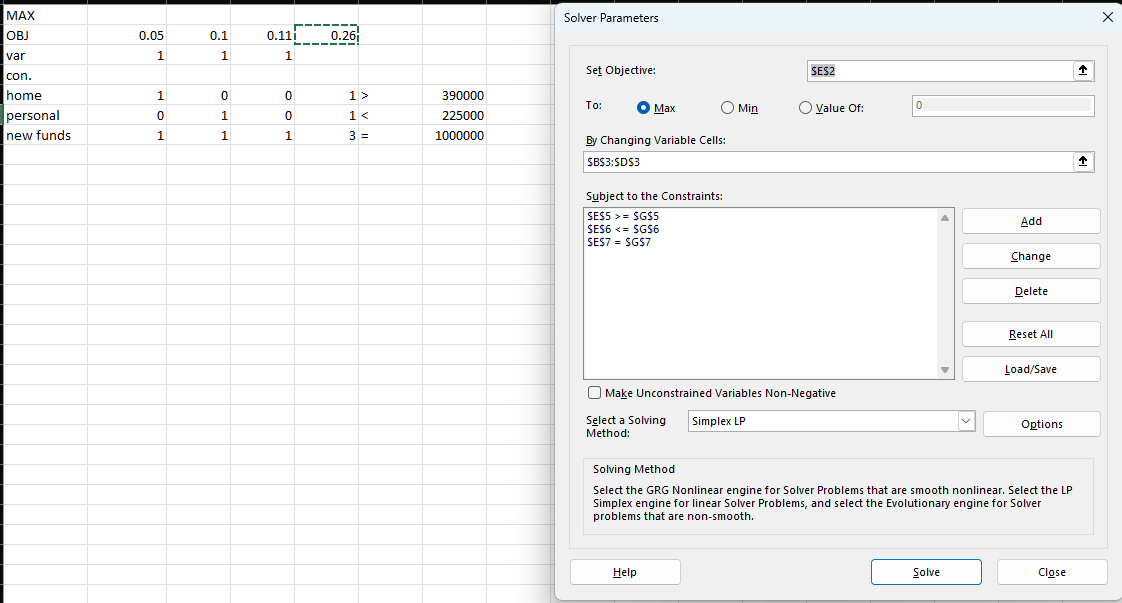Viewport: 1122px width, 603px height.
Task: Open the Select a Solving Method dropdown
Action: (965, 420)
